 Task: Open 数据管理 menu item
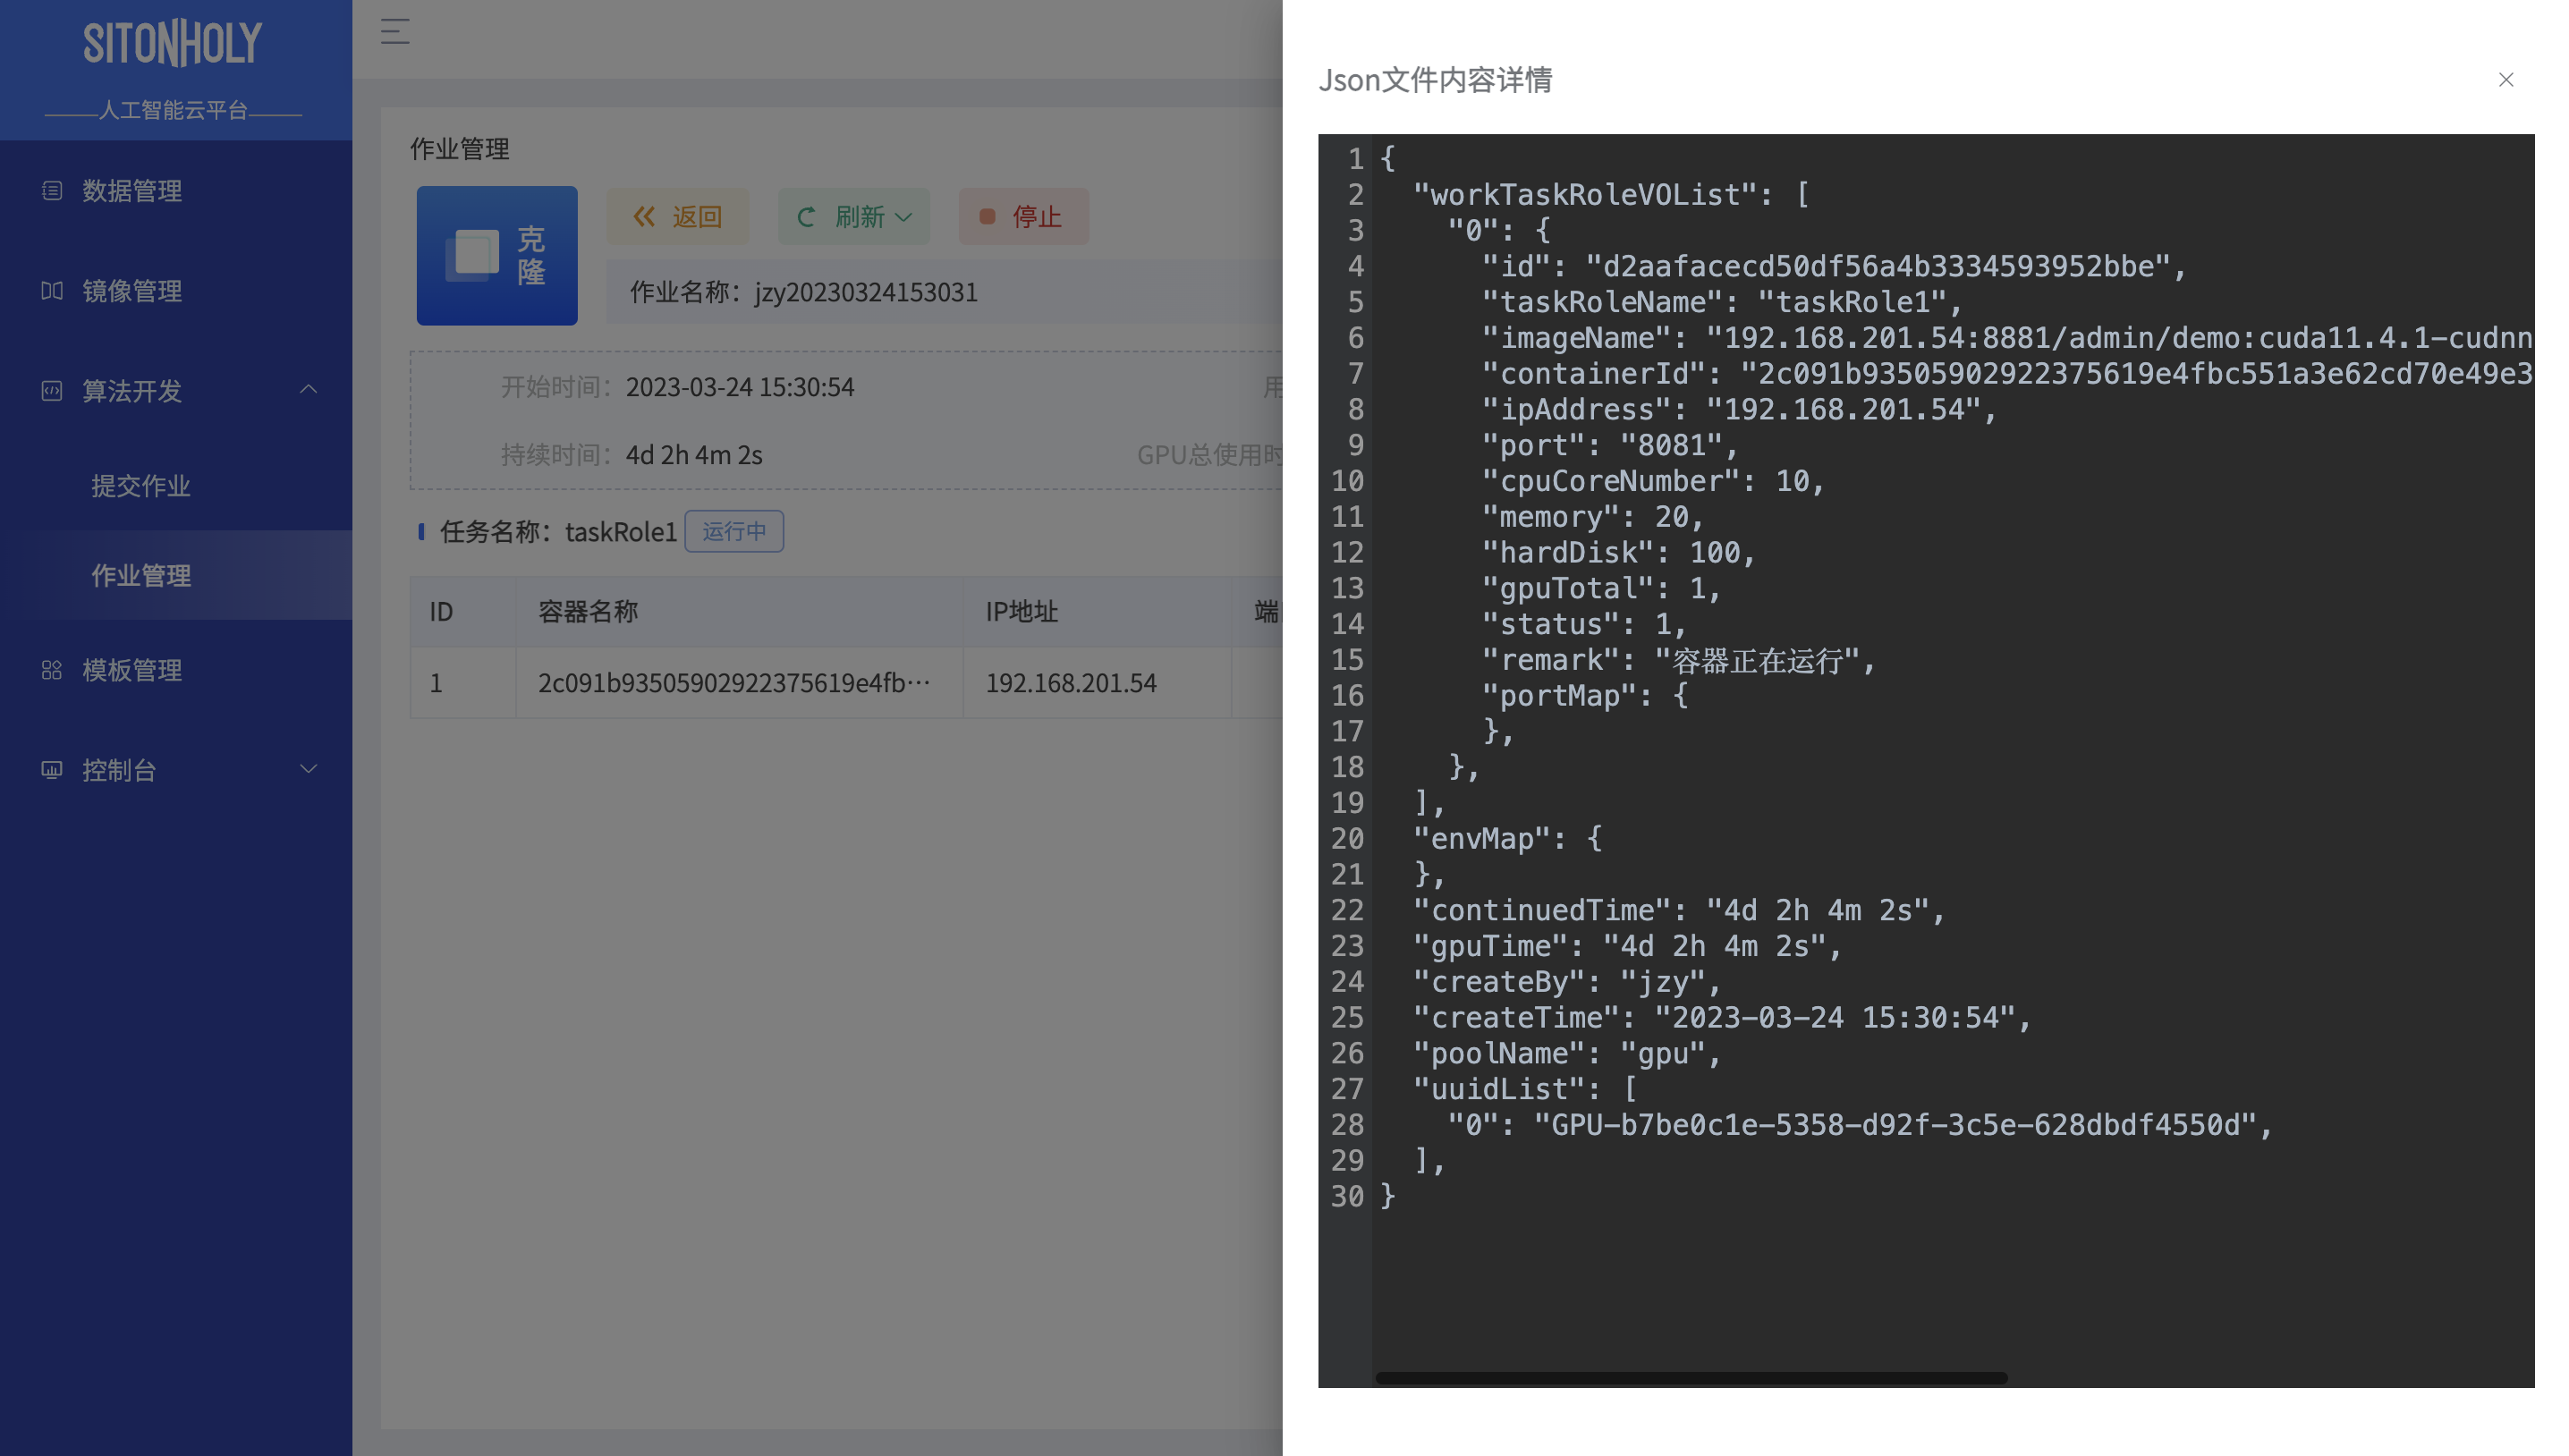[176, 190]
